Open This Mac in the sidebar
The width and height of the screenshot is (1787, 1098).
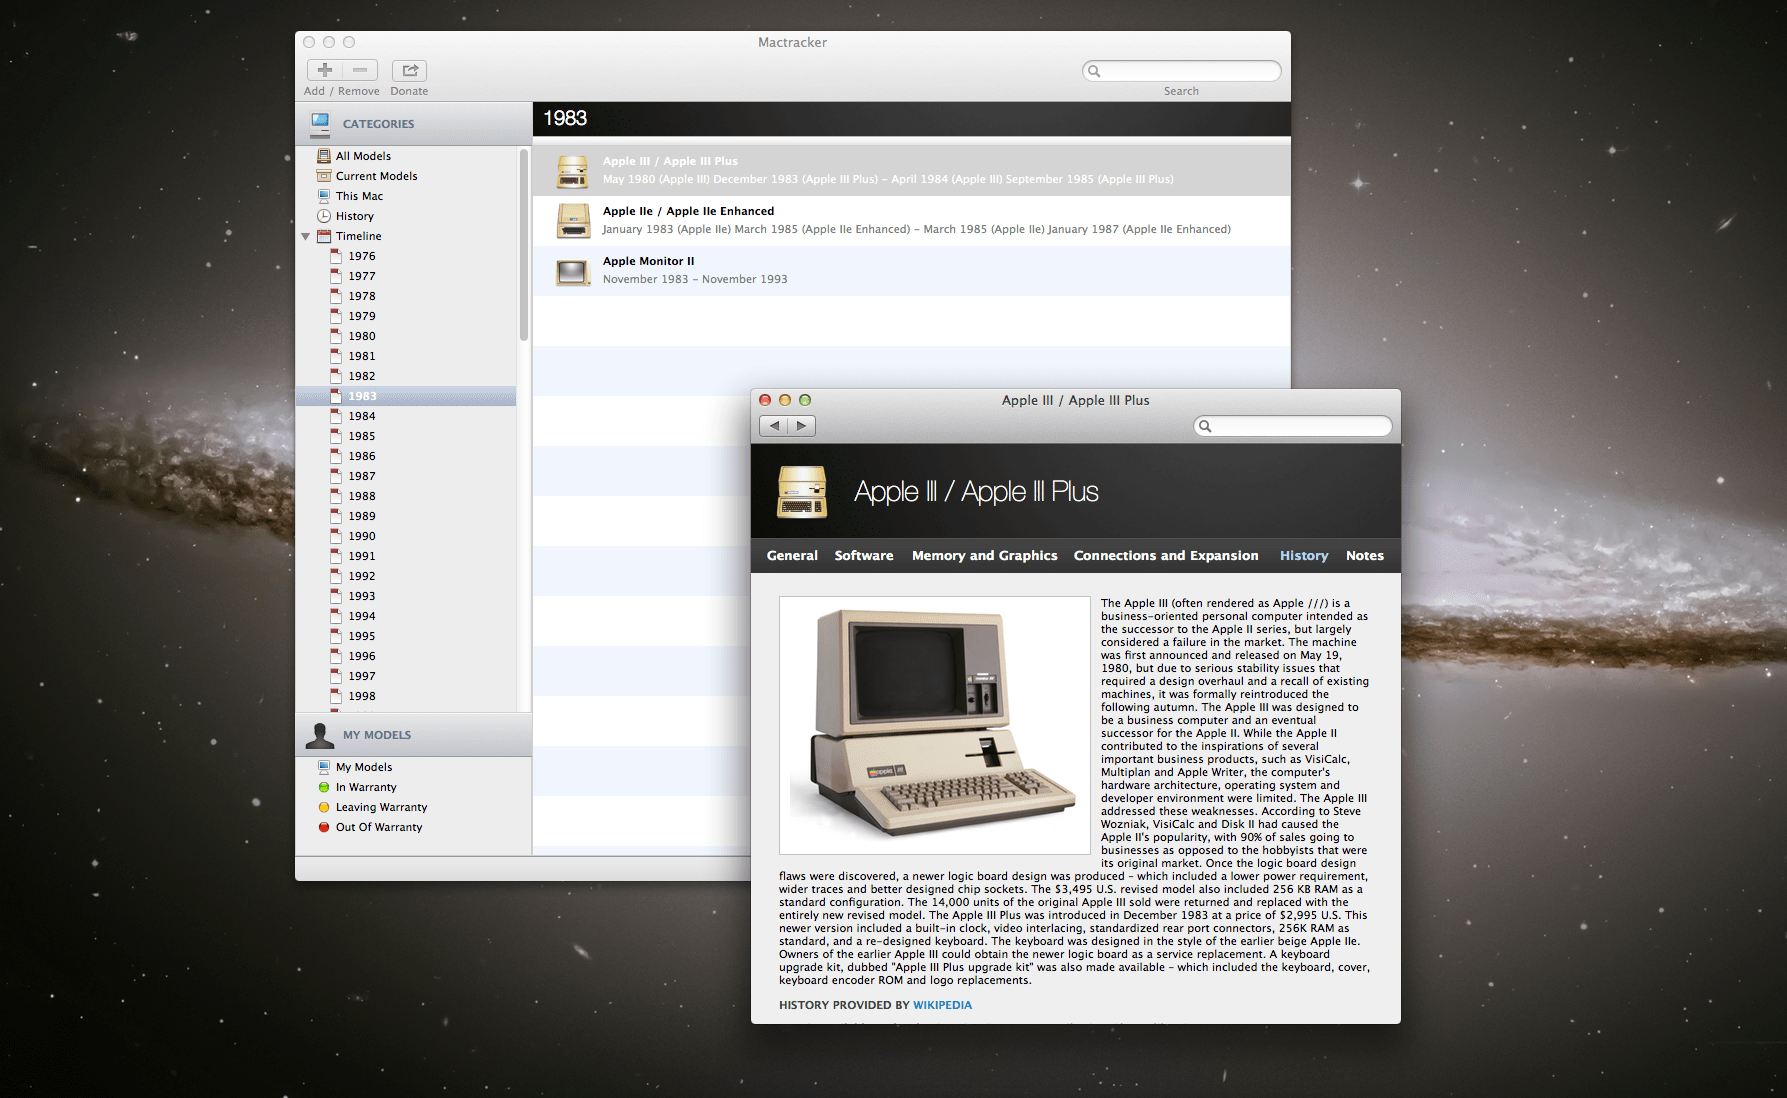click(325, 196)
